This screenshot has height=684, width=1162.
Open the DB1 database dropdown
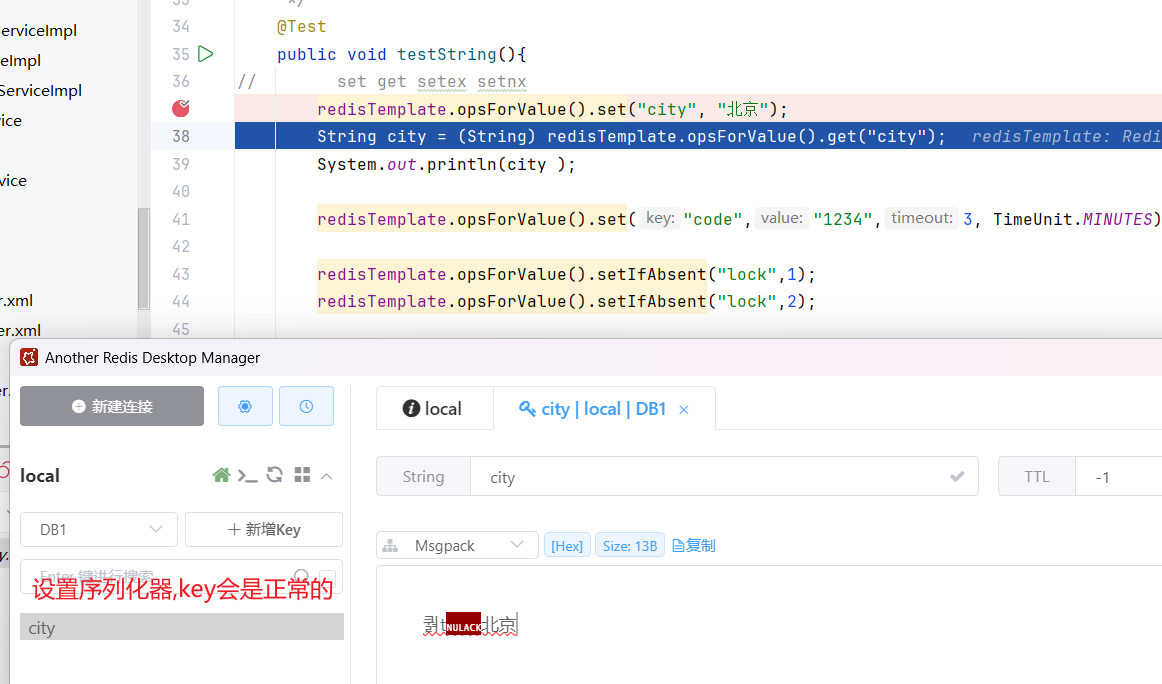(99, 529)
